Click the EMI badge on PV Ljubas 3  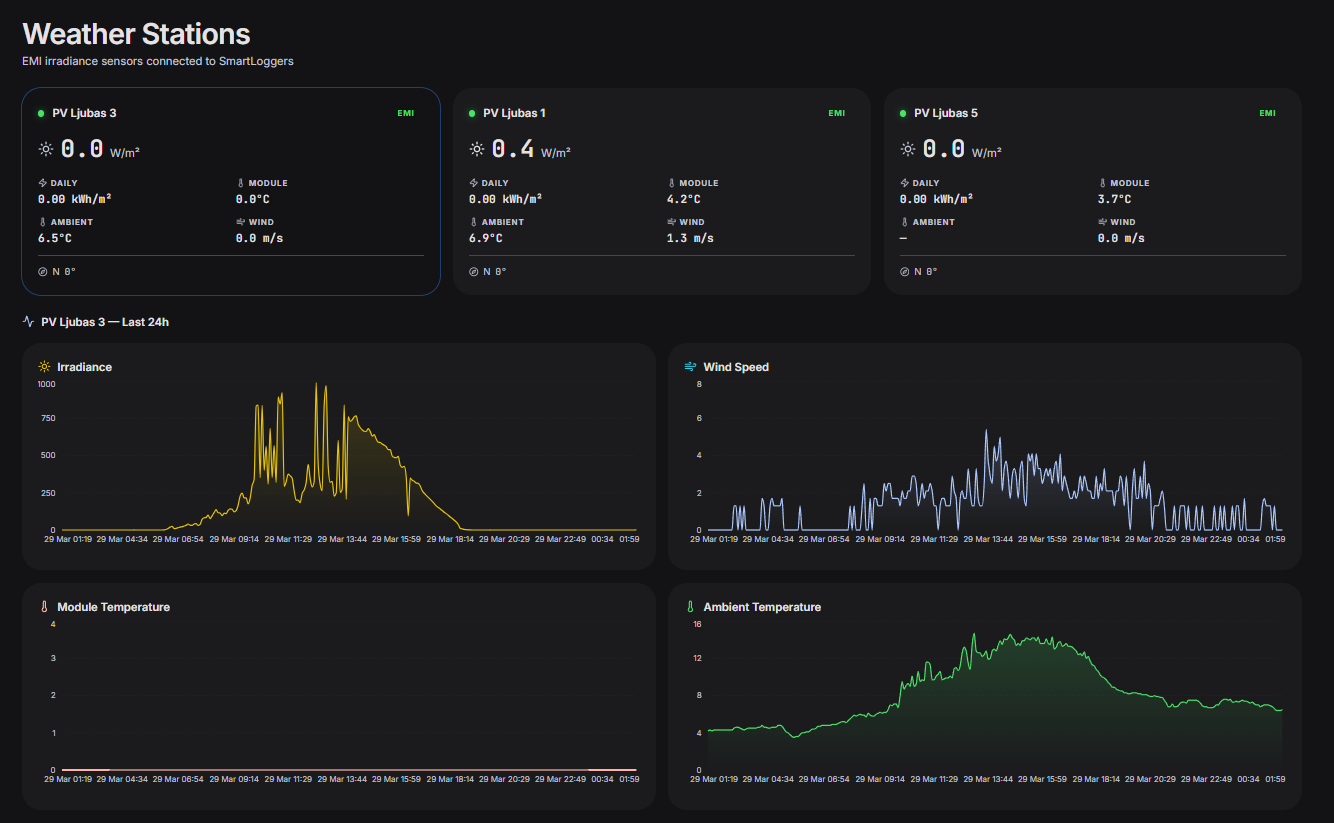click(x=405, y=113)
